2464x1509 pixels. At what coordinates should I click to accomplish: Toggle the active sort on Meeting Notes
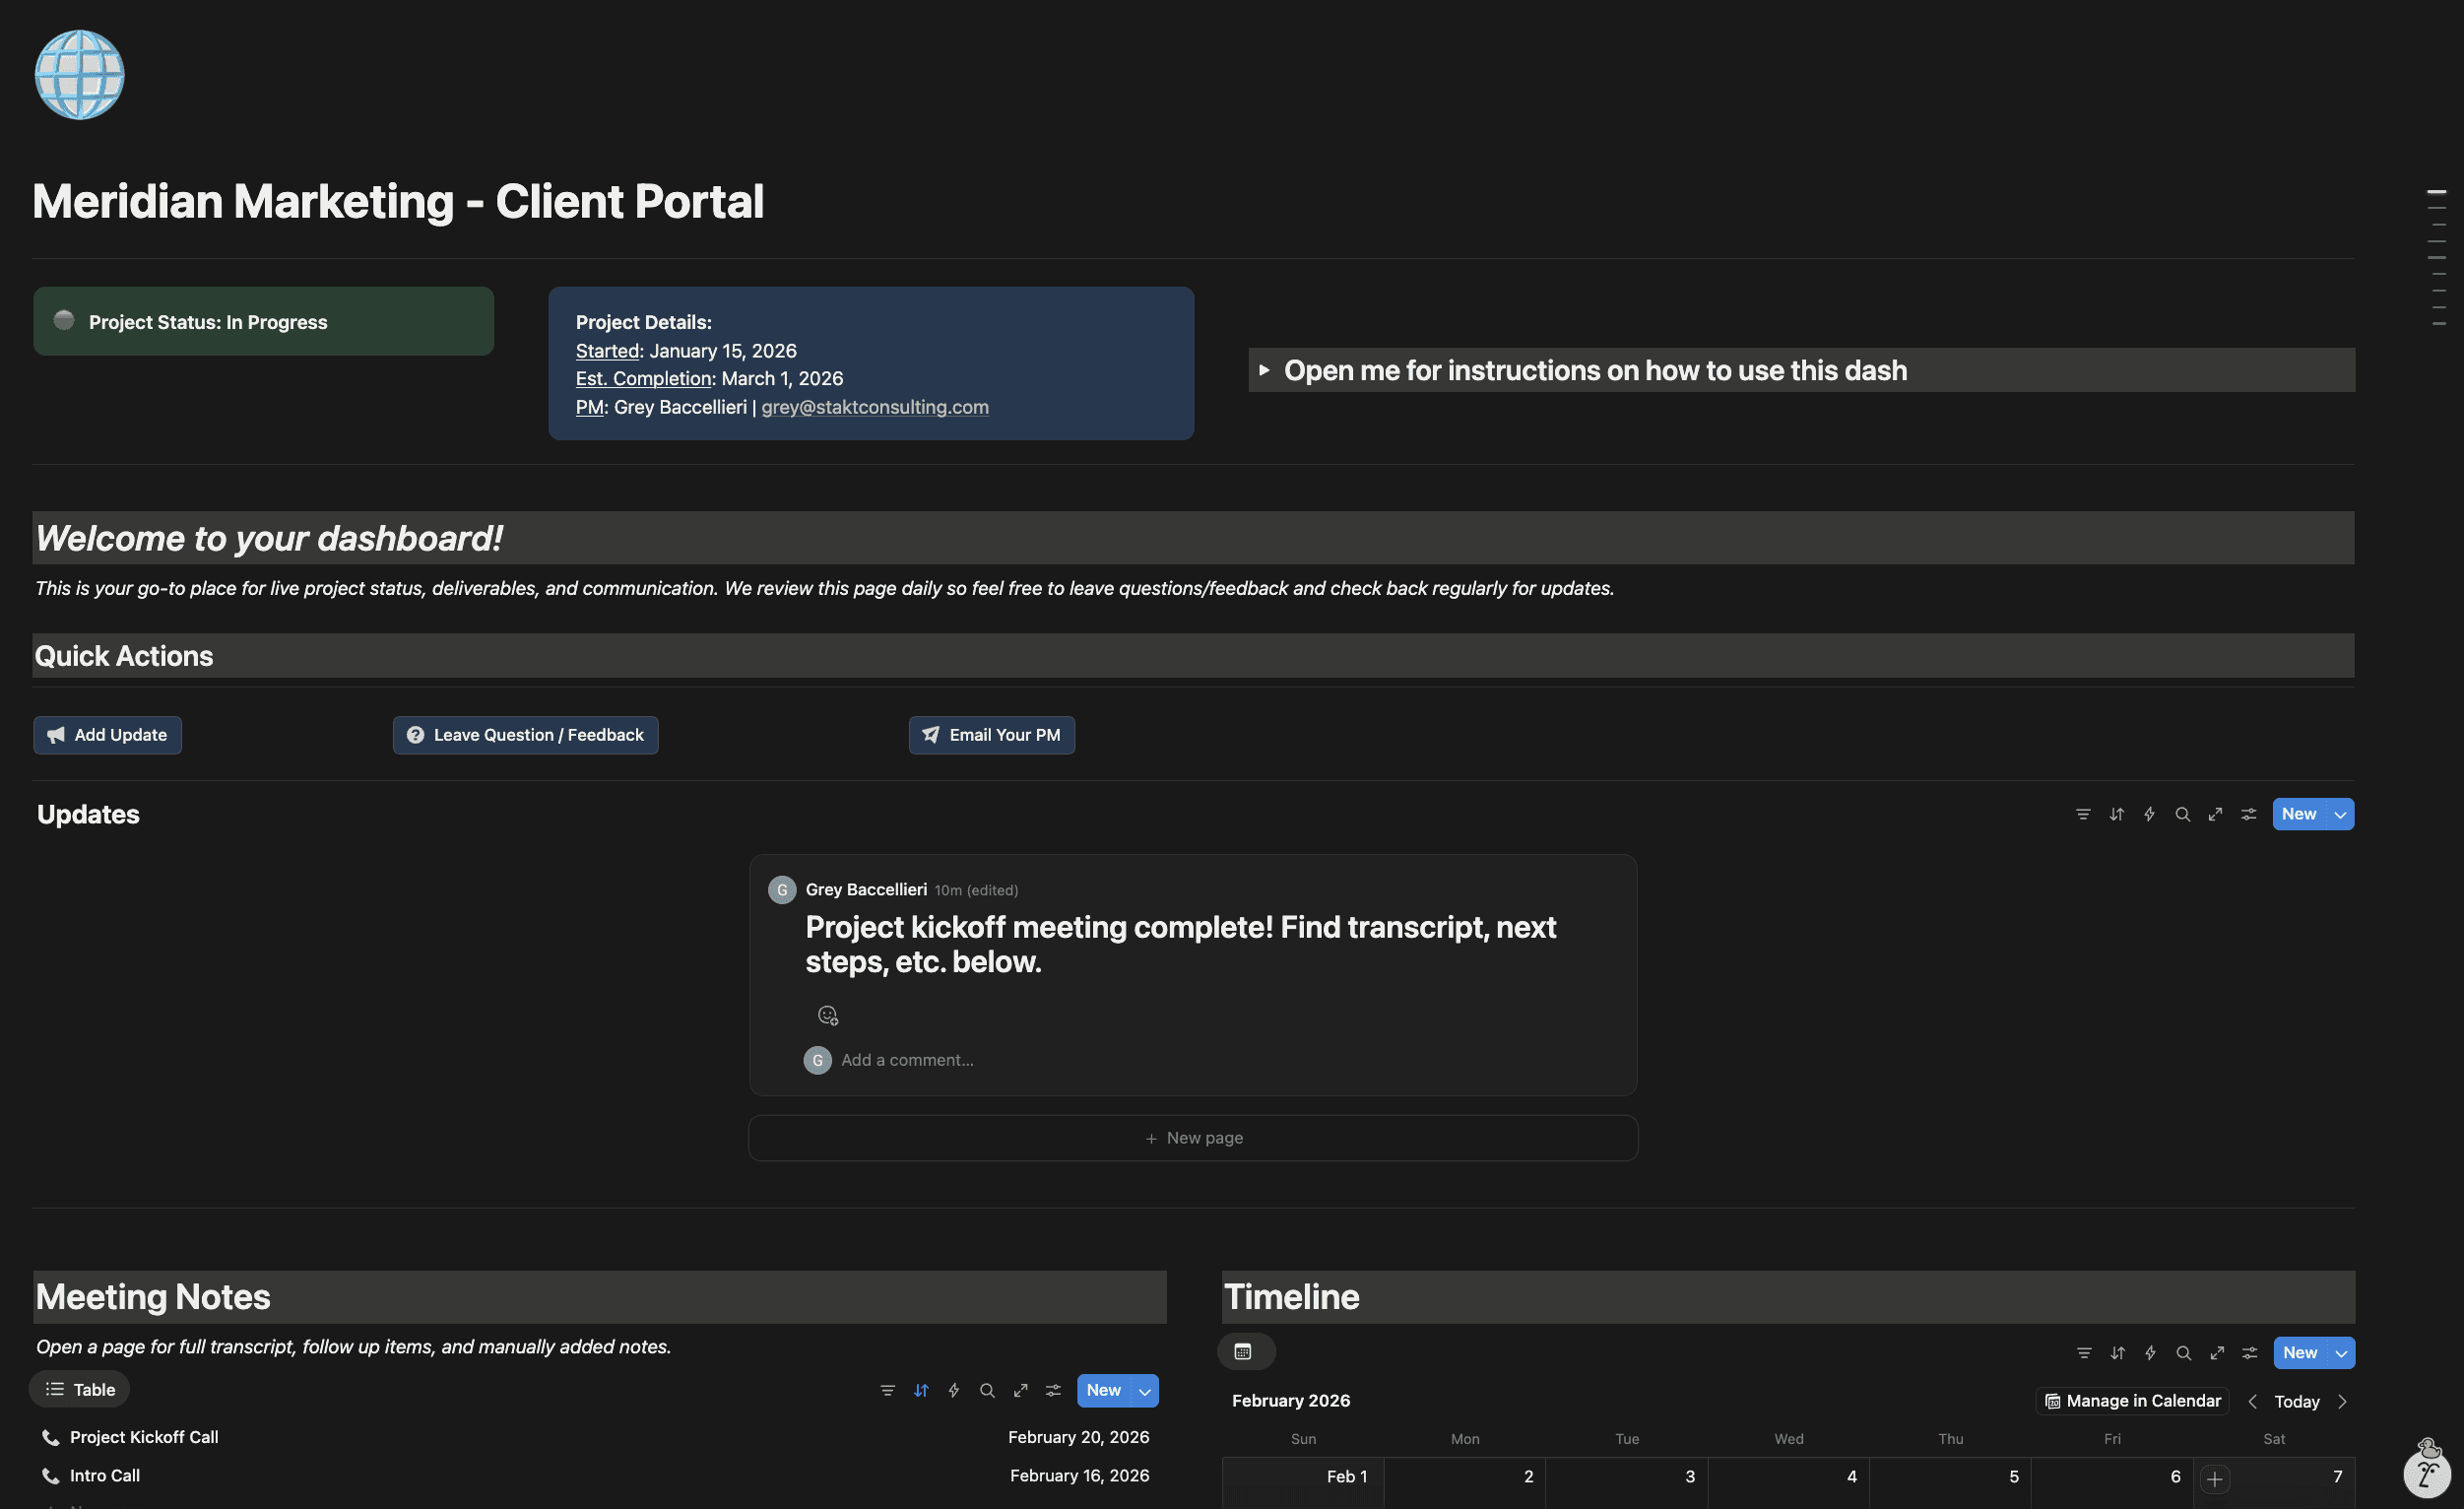point(920,1390)
